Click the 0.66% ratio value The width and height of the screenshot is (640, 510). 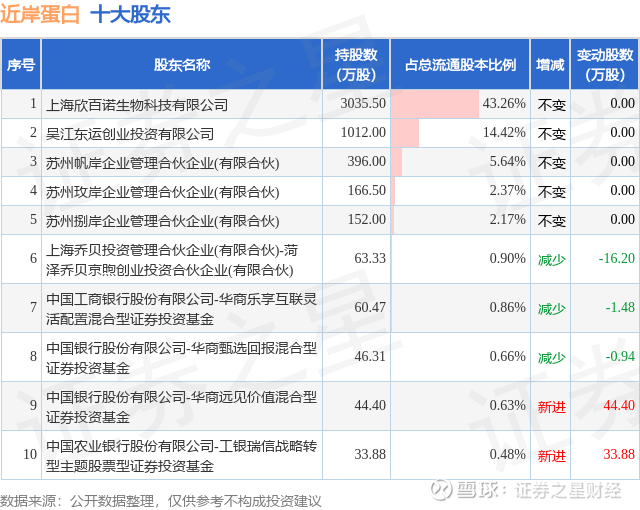(x=507, y=356)
